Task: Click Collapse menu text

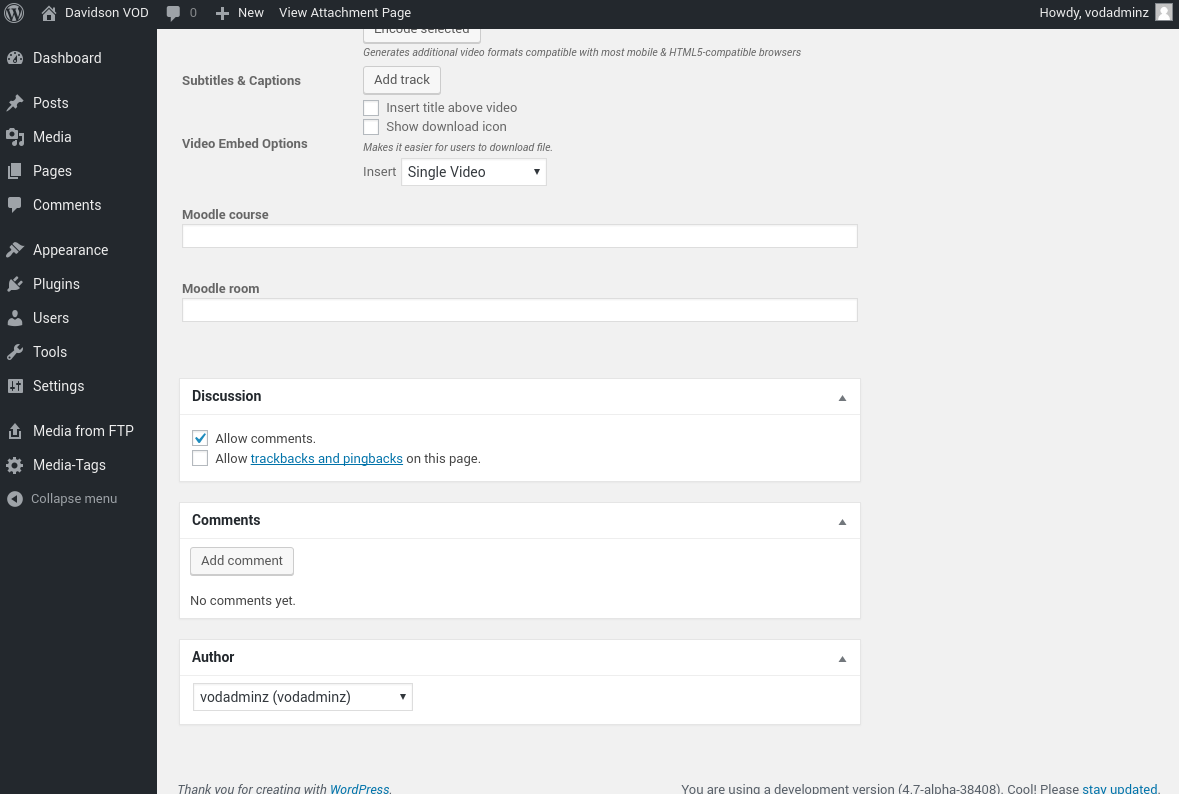Action: (x=74, y=499)
